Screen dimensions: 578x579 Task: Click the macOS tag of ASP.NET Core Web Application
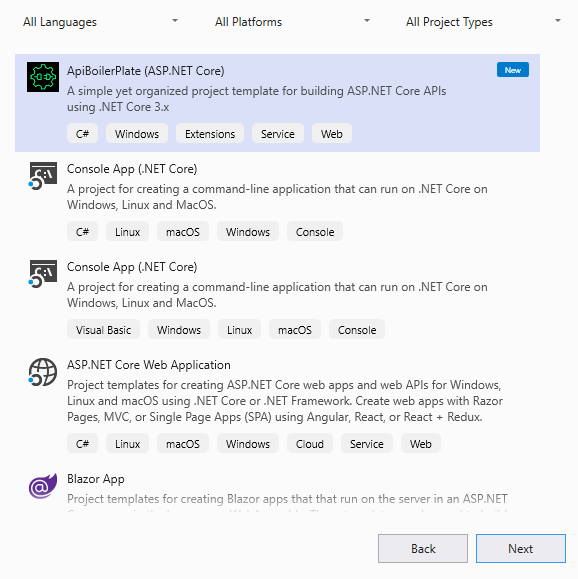183,443
